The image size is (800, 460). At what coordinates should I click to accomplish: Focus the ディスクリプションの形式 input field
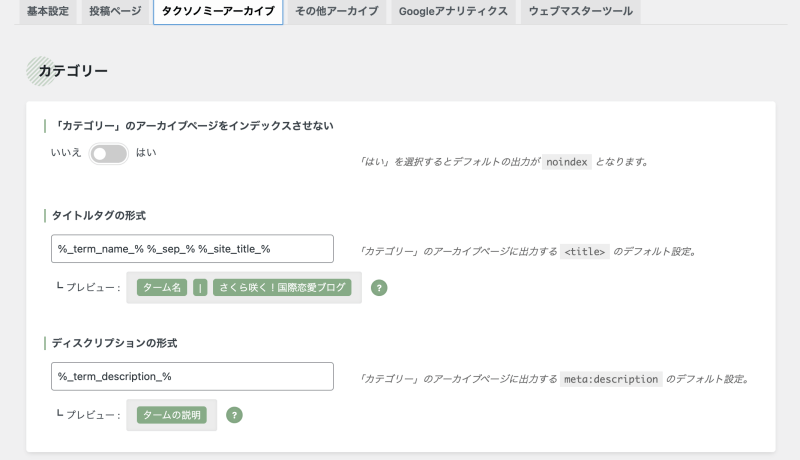coord(192,376)
